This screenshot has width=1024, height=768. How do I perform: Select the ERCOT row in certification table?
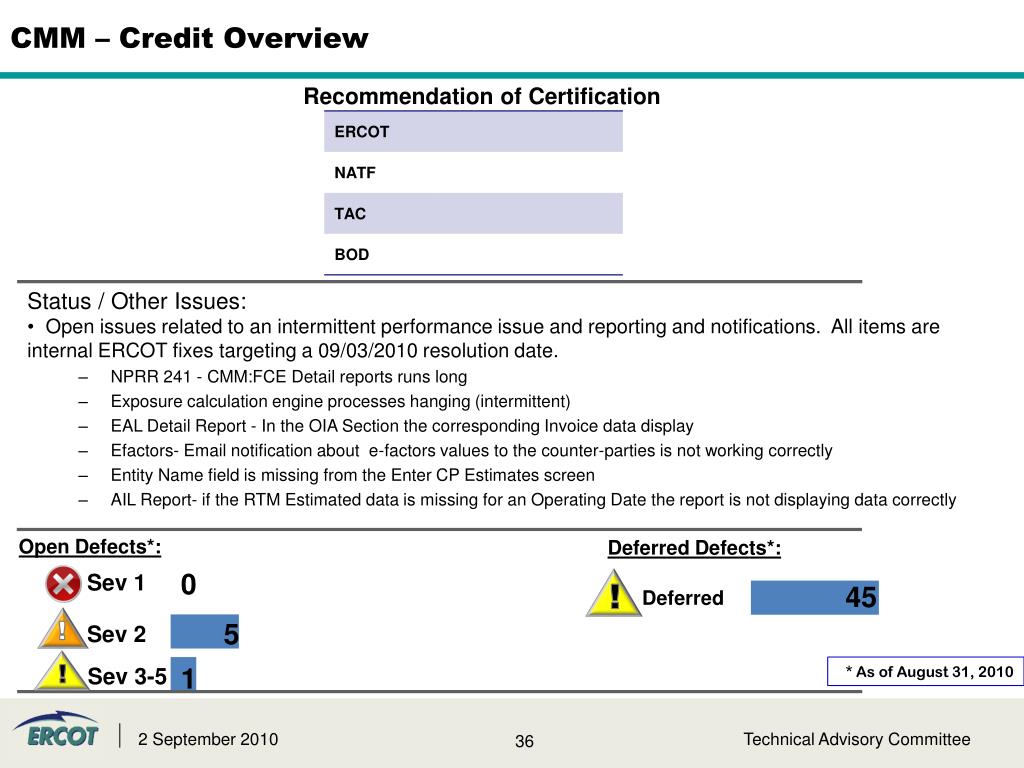click(x=473, y=132)
